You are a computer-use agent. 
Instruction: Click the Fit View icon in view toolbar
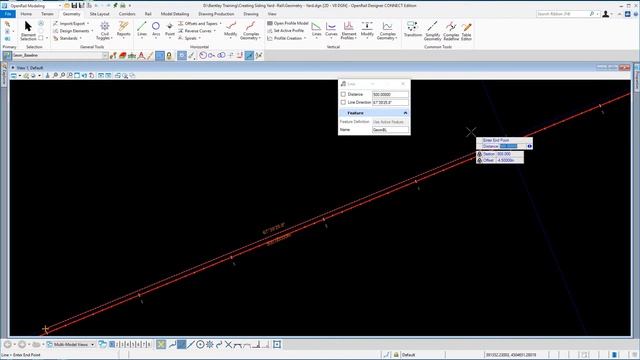point(77,76)
